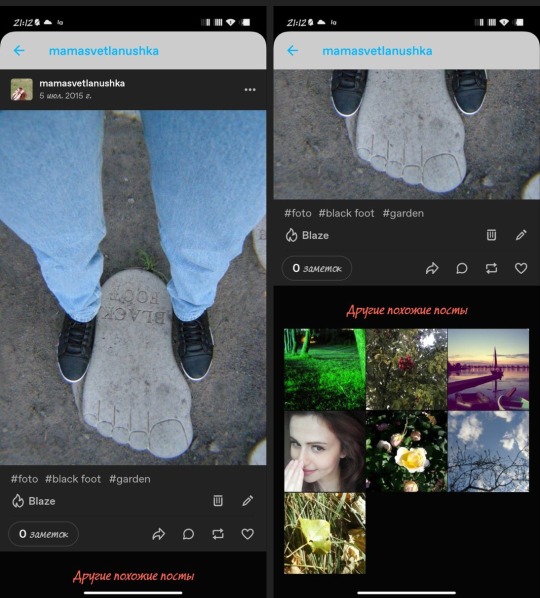Tap the Blaze button on the right screen
The width and height of the screenshot is (540, 598).
pos(307,235)
